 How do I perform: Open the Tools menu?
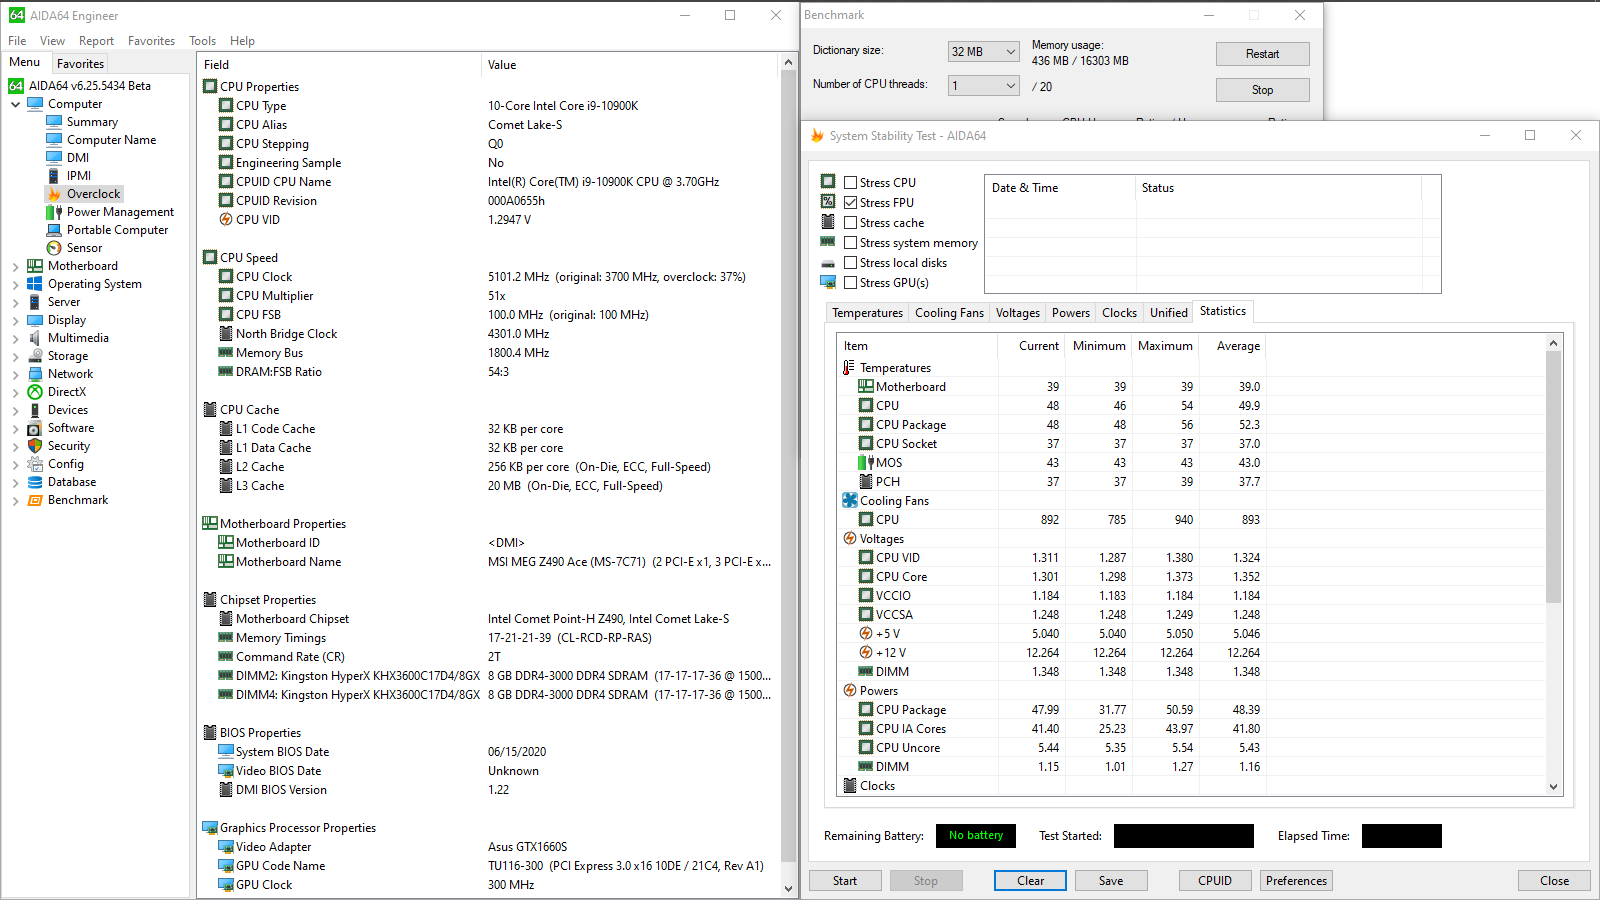coord(203,41)
